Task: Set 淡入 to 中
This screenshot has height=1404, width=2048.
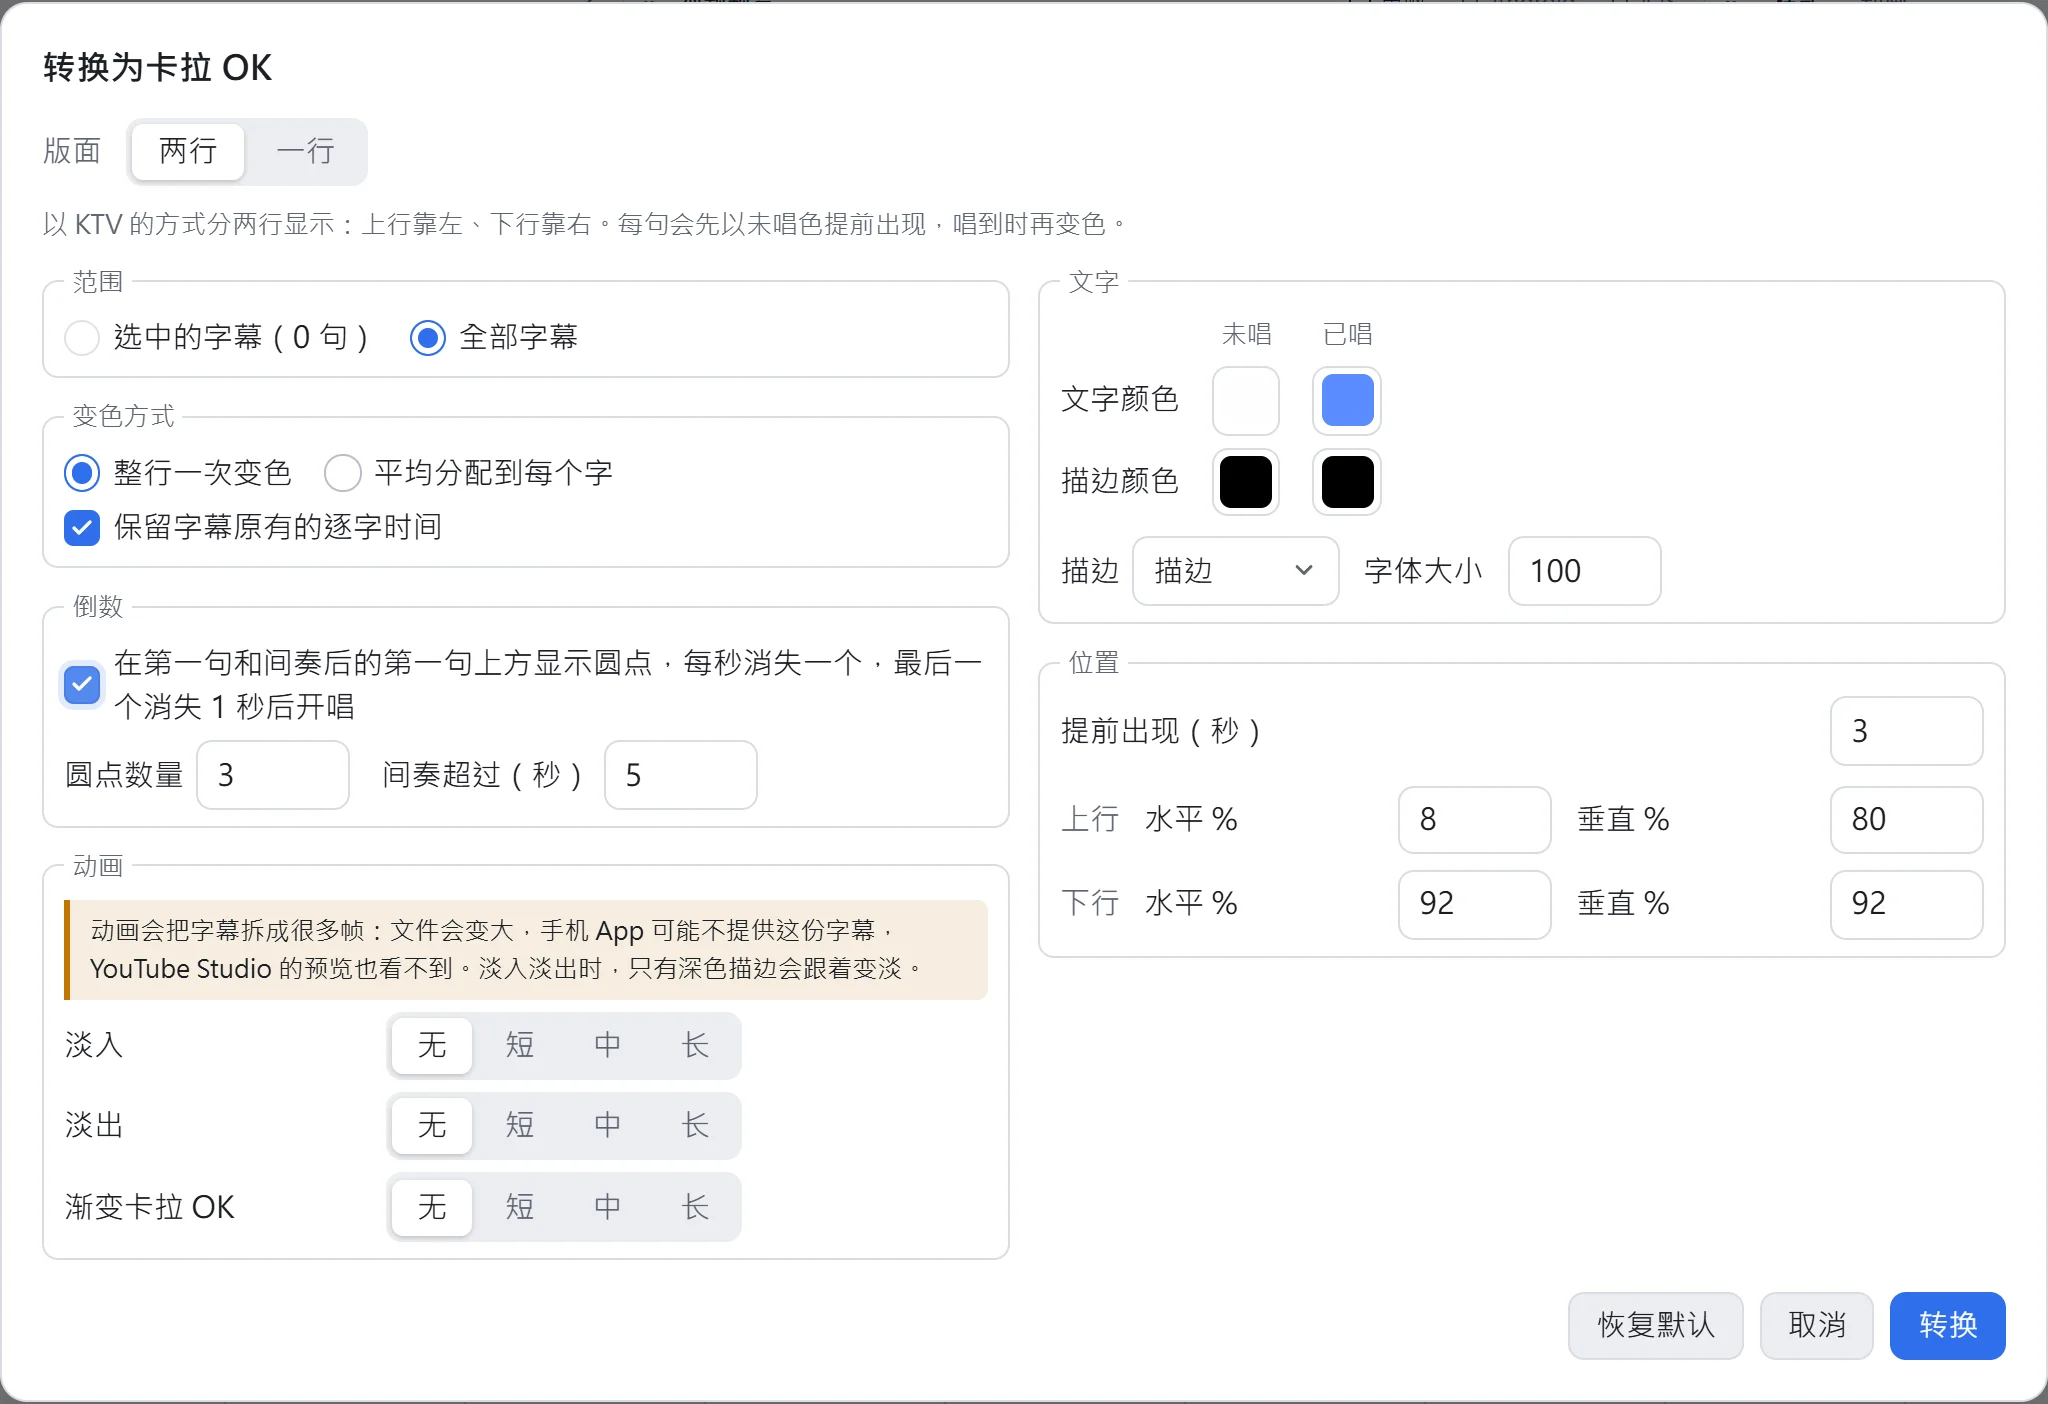Action: point(608,1046)
